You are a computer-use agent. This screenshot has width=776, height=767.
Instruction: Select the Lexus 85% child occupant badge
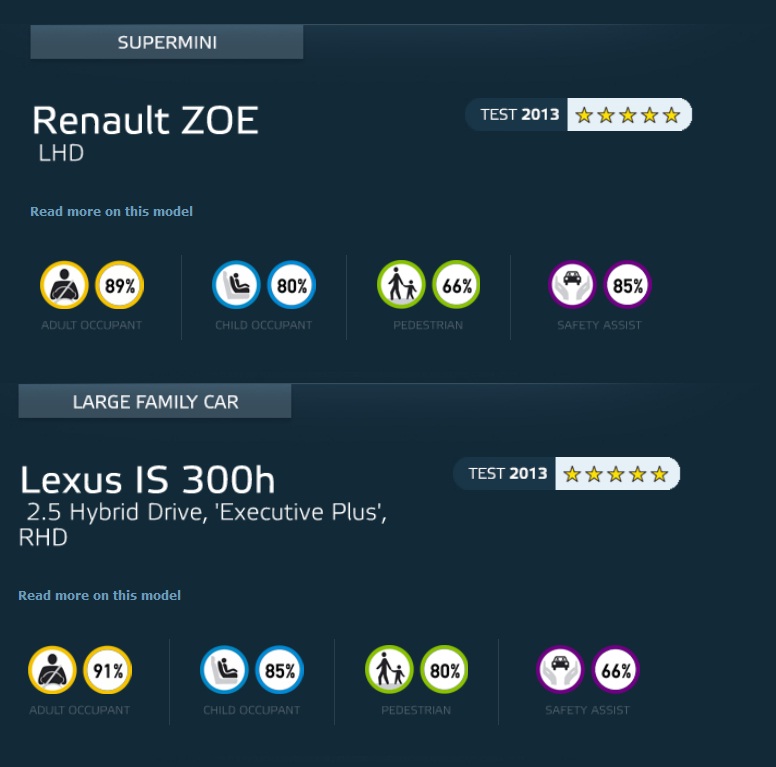click(279, 670)
